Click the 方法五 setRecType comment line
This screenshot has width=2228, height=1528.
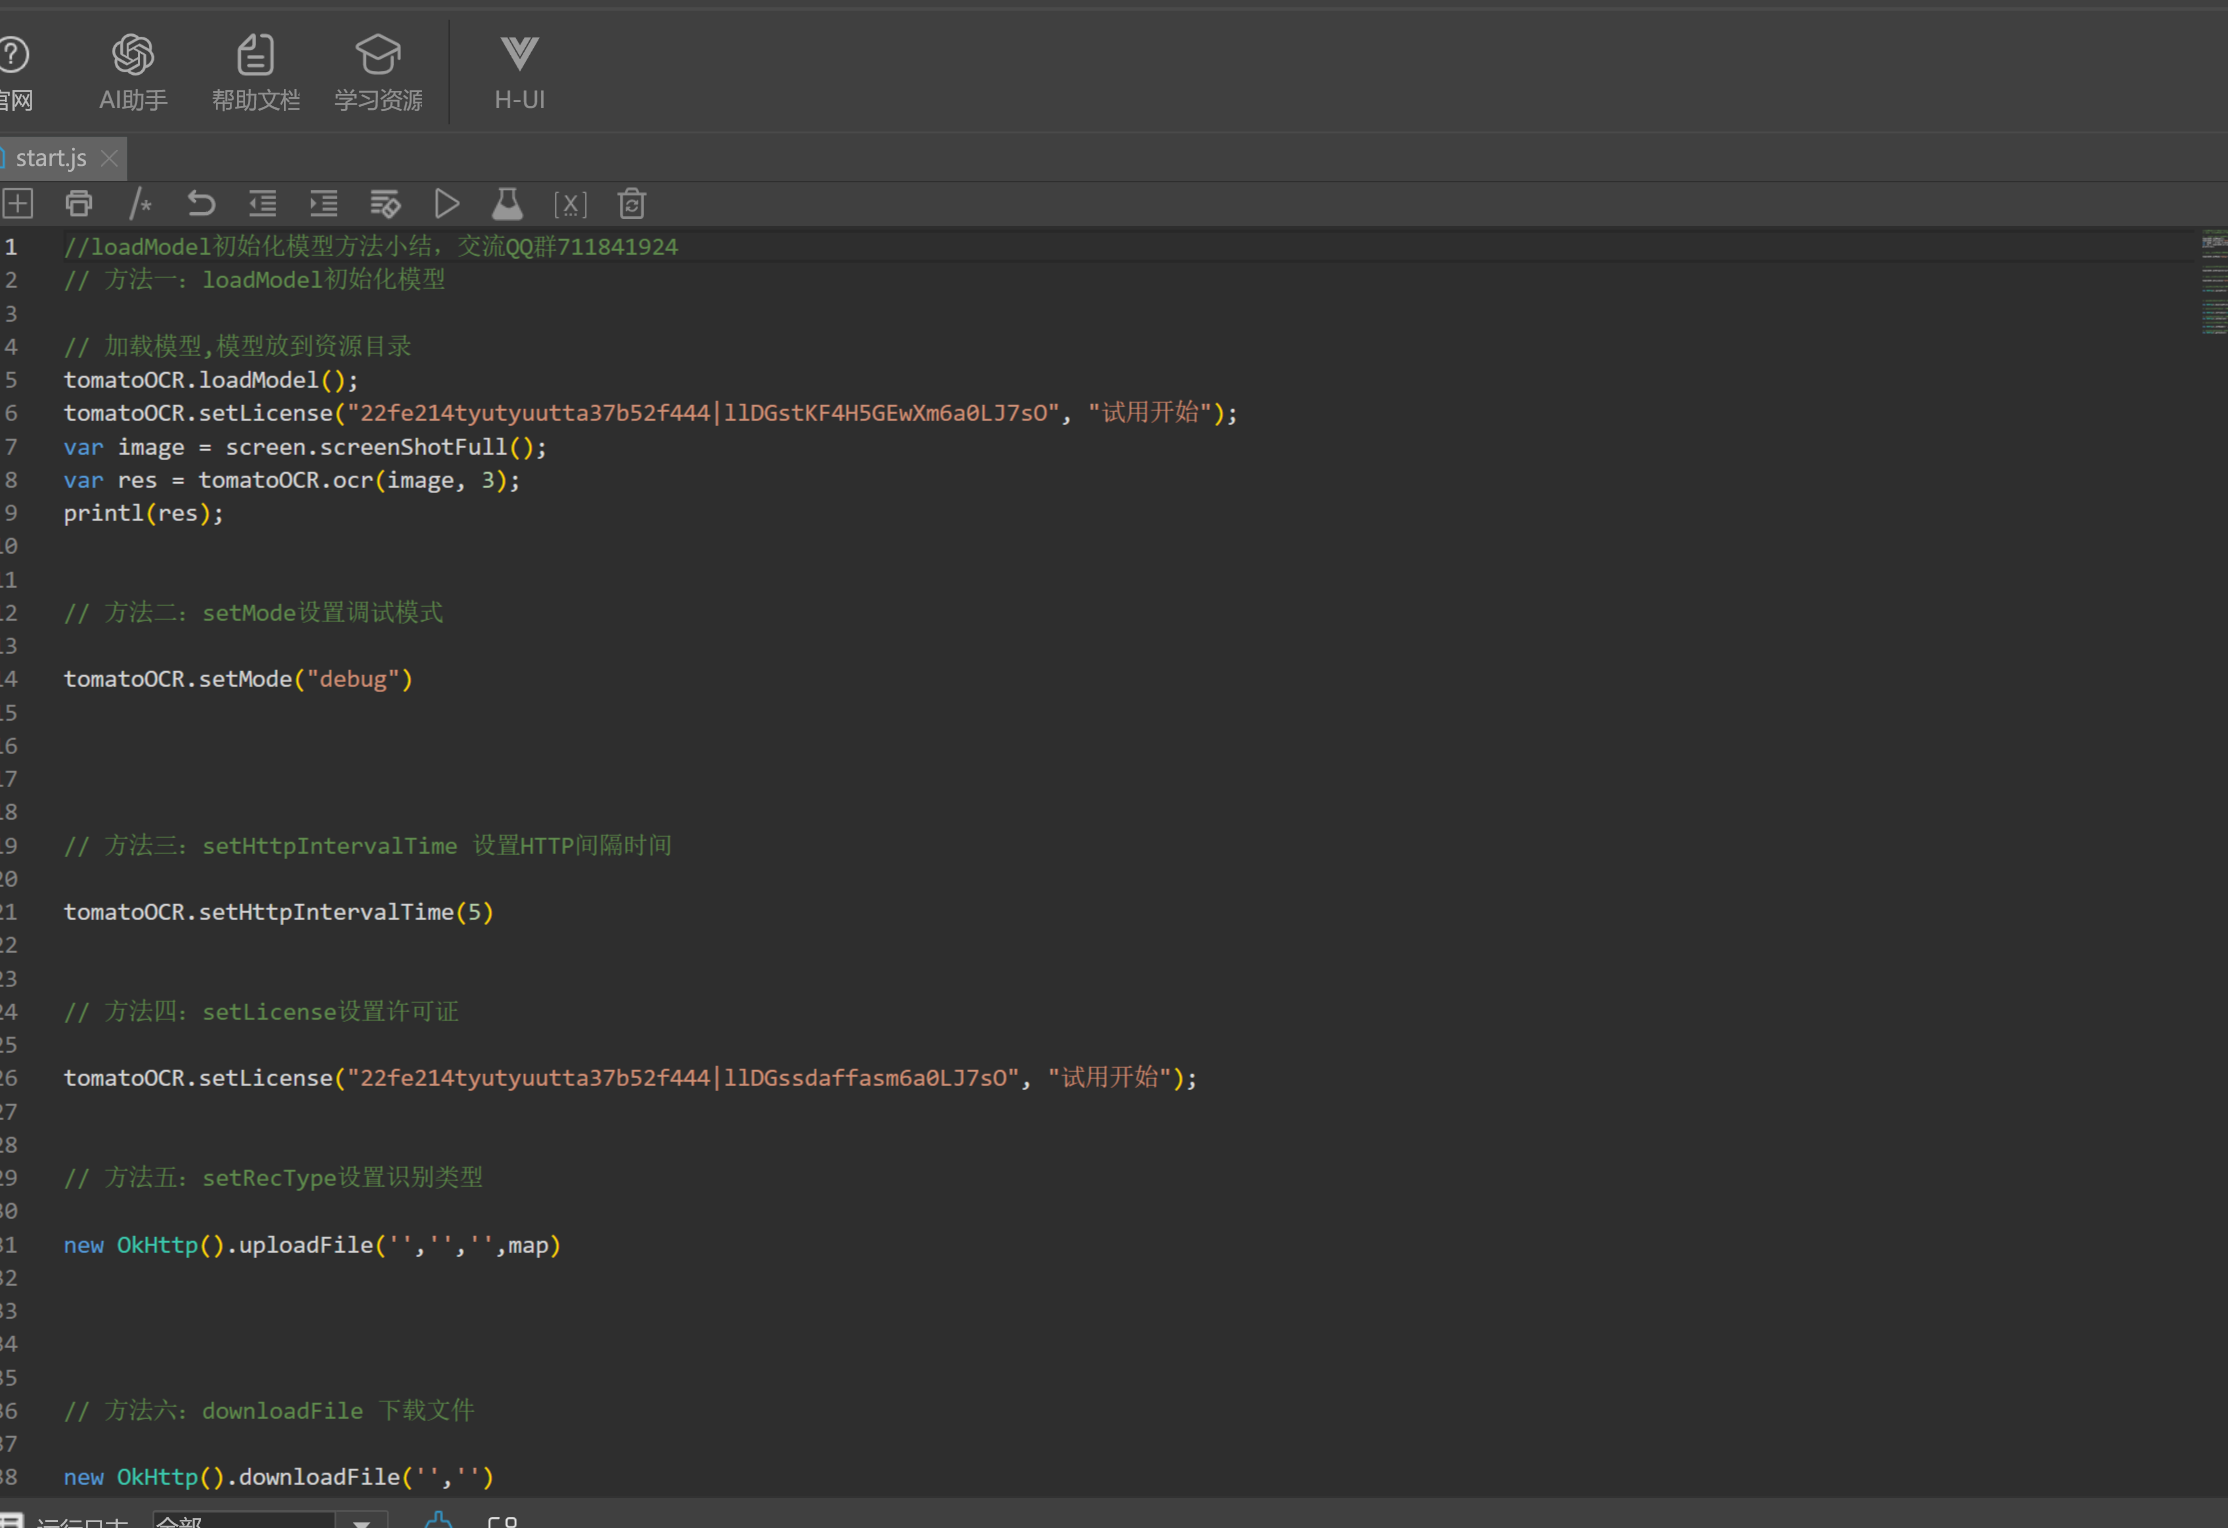273,1178
